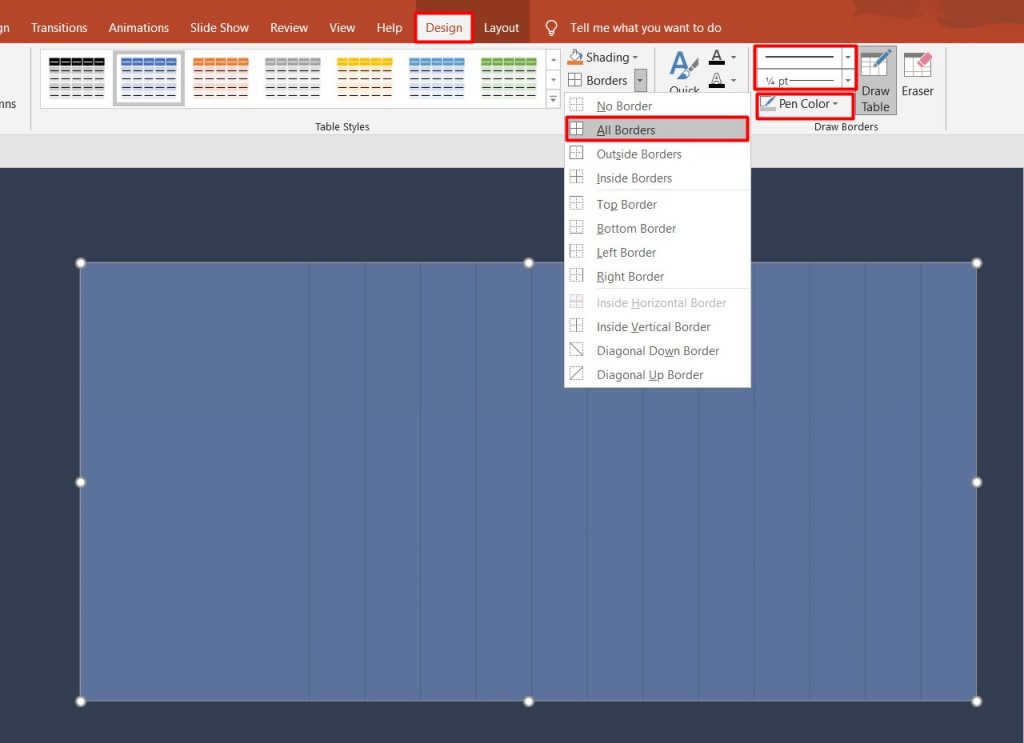1024x743 pixels.
Task: Choose Right Border from the menu
Action: 657,277
